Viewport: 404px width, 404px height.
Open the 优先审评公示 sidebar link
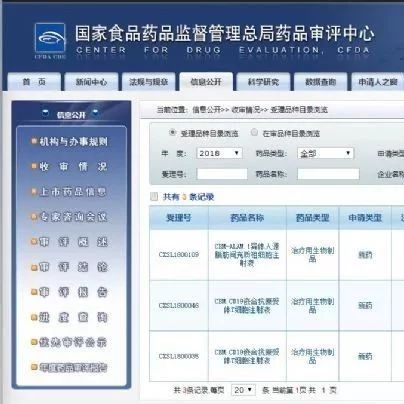(73, 342)
